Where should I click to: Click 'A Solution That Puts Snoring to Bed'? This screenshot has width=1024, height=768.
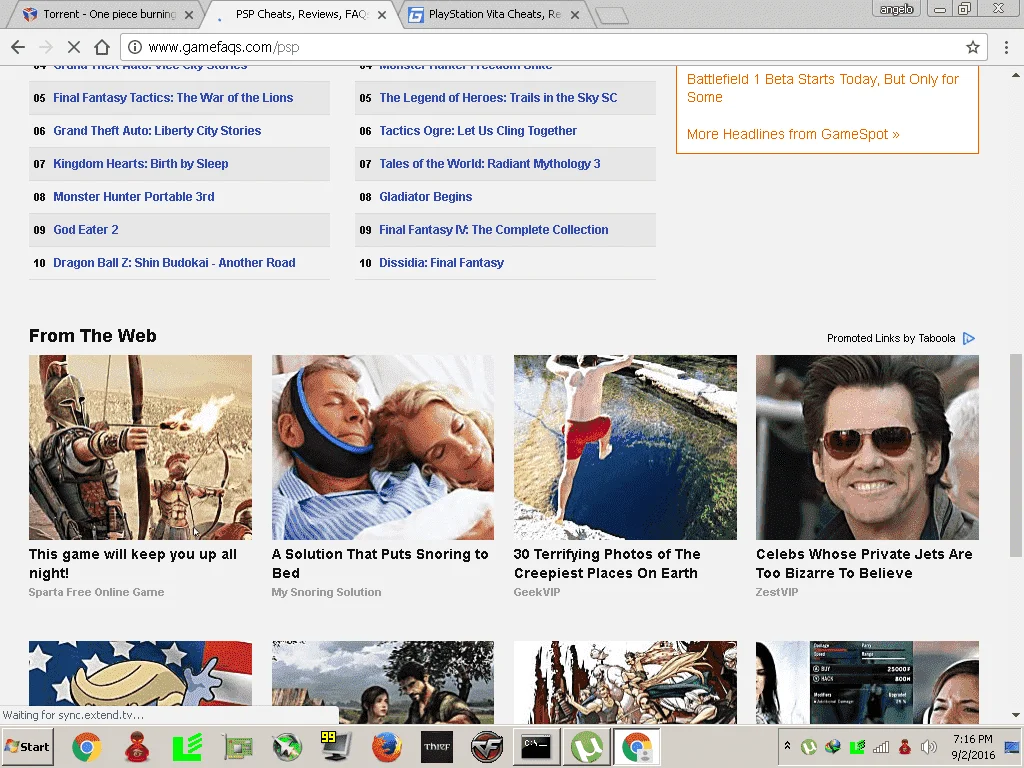(x=379, y=564)
